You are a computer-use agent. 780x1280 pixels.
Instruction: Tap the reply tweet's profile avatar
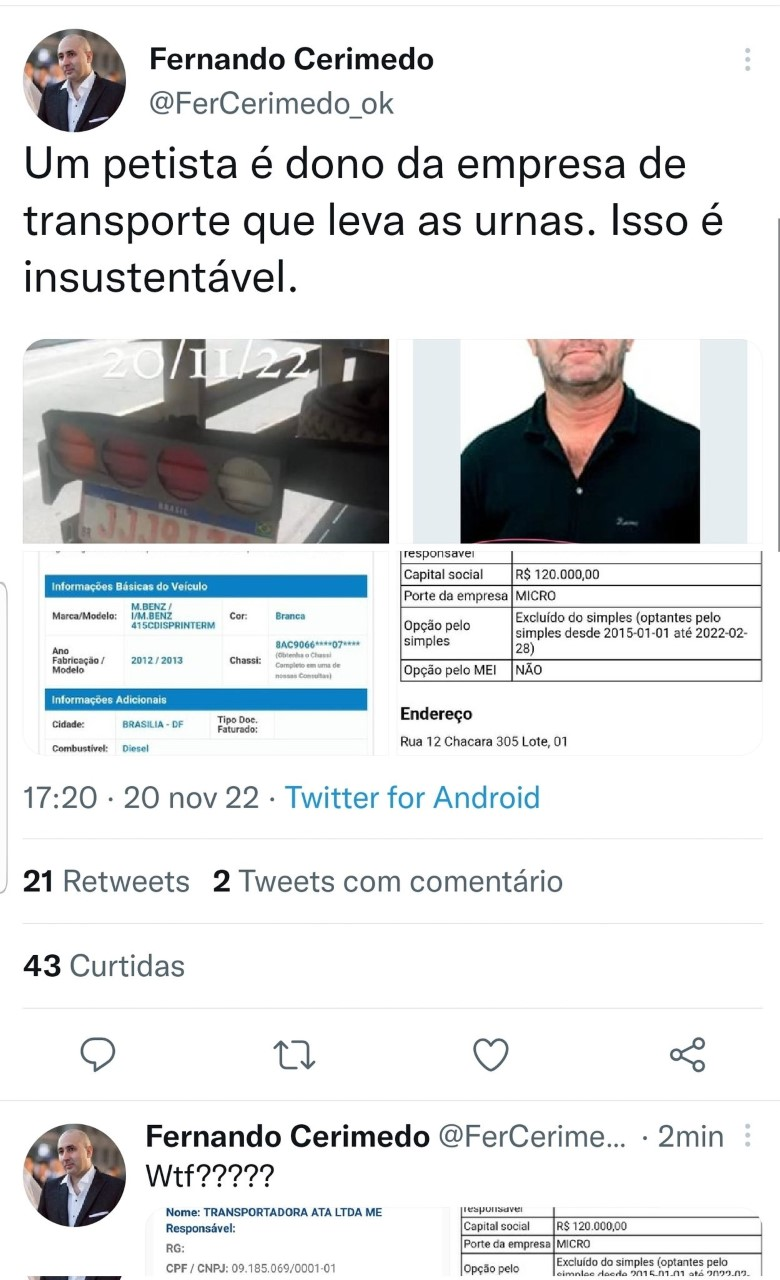(x=75, y=1175)
